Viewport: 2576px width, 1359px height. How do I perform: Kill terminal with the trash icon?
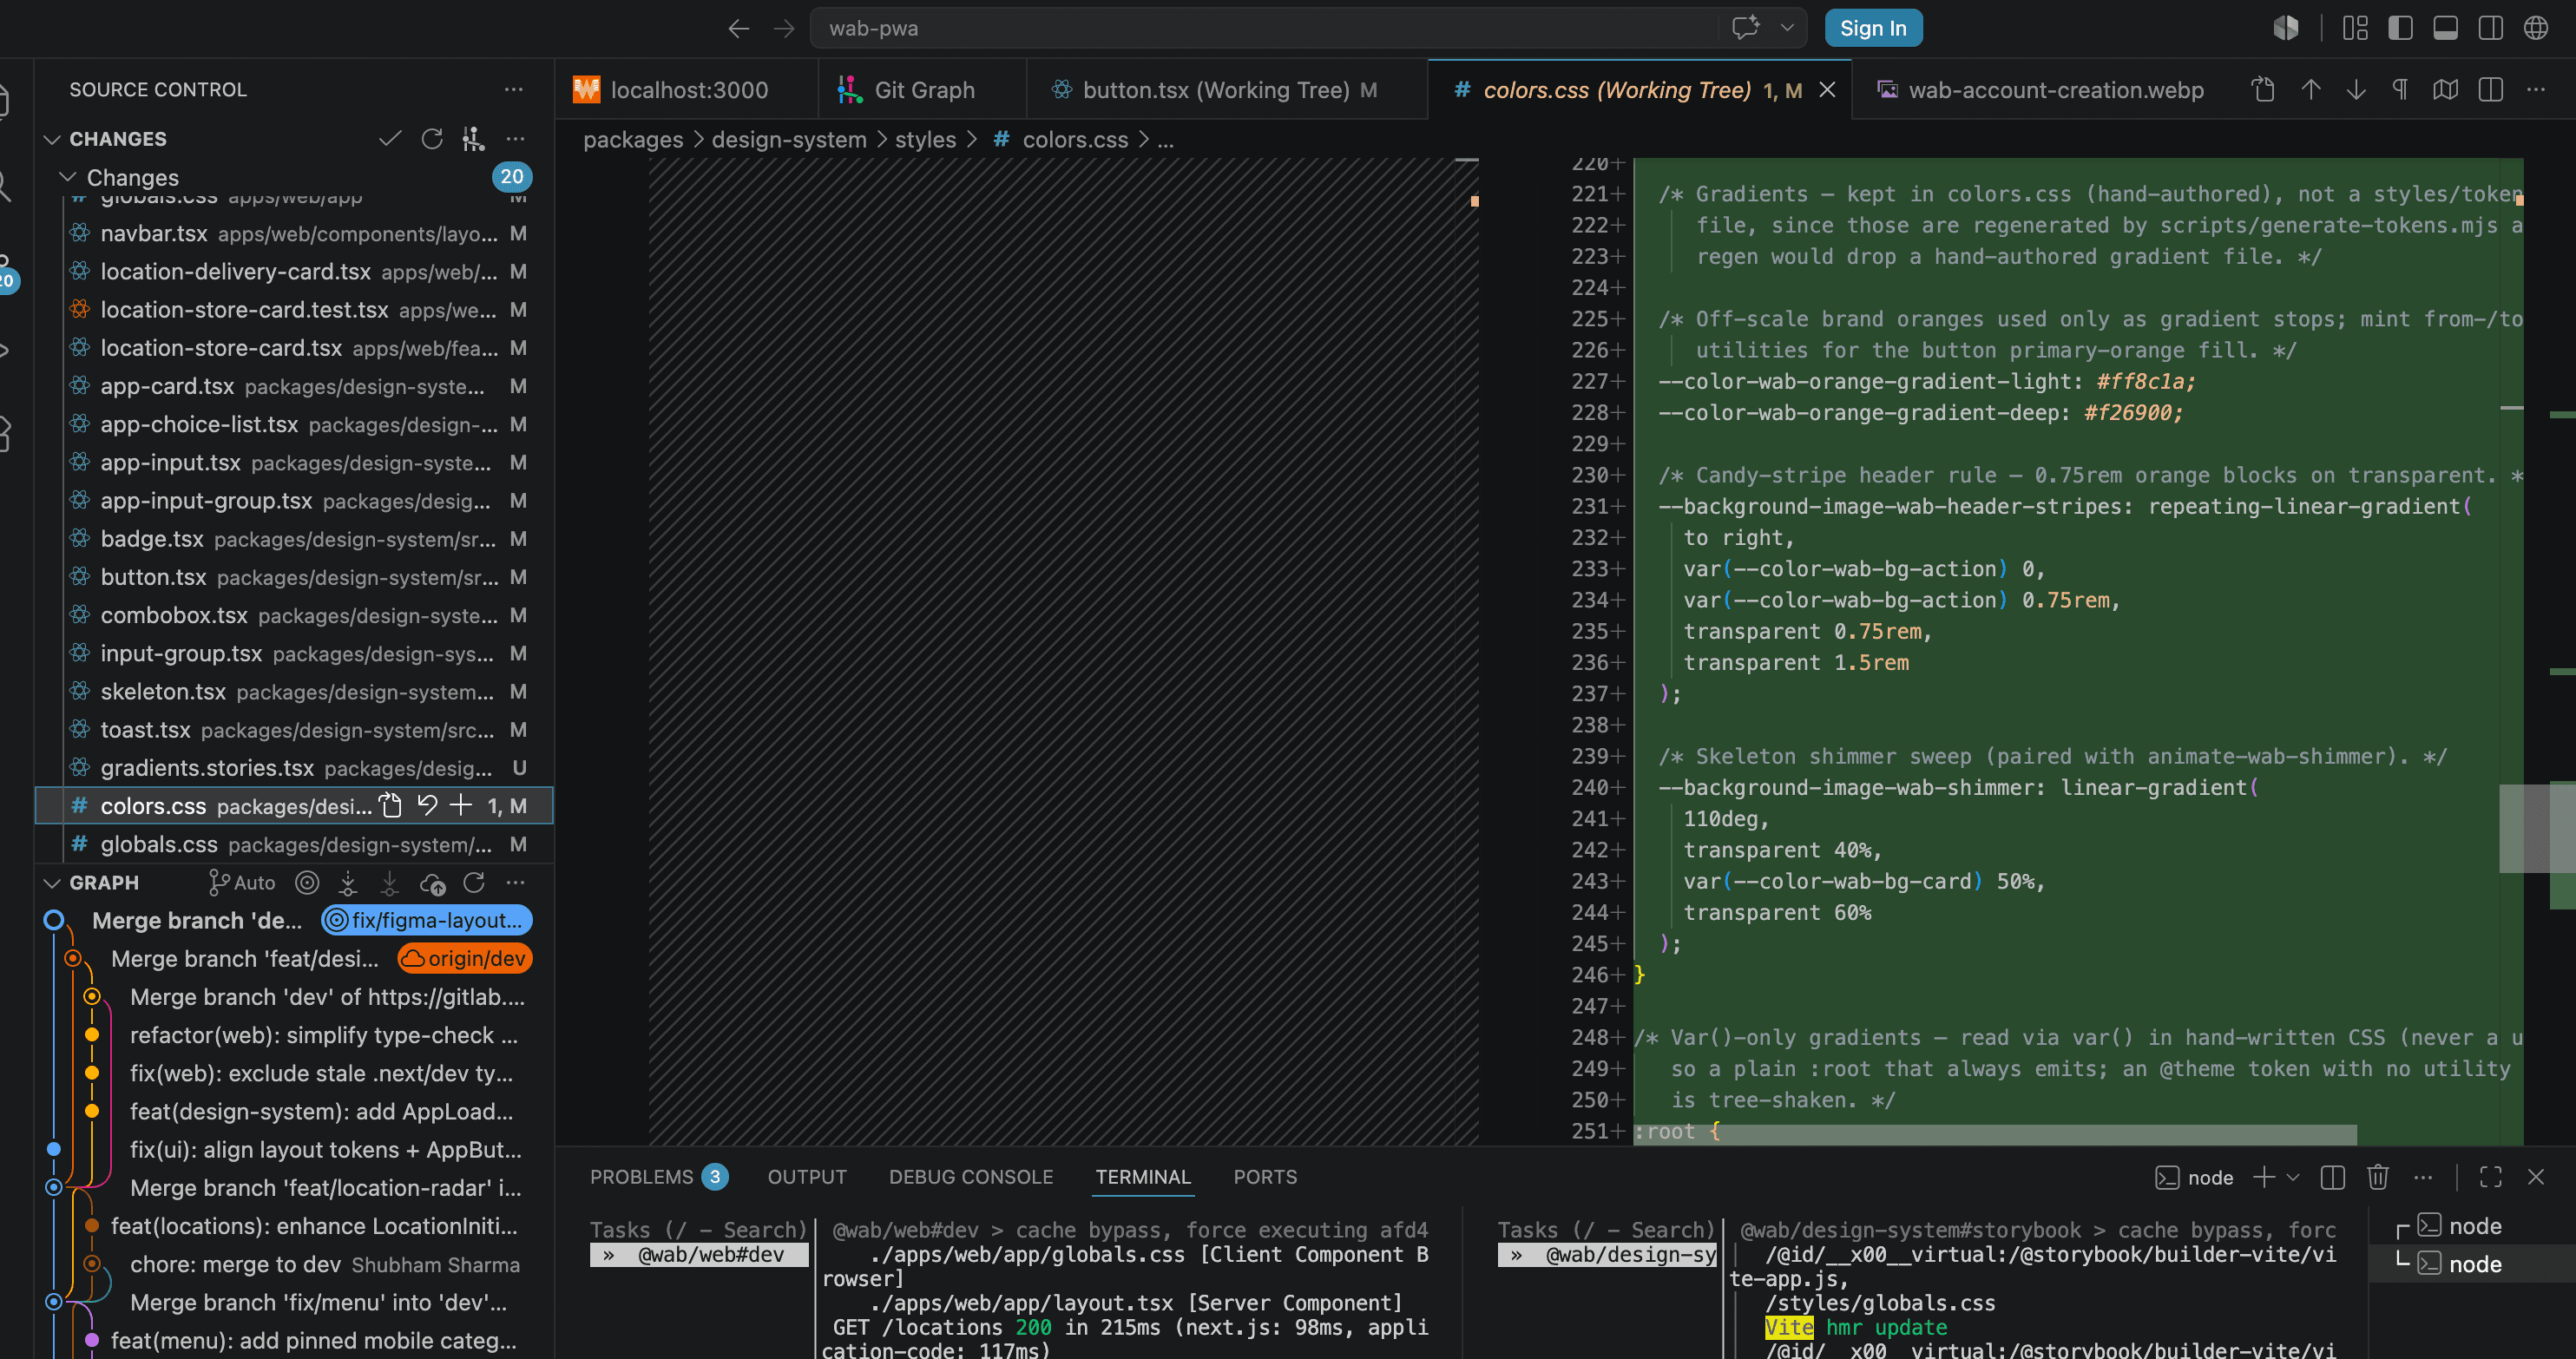click(x=2378, y=1177)
